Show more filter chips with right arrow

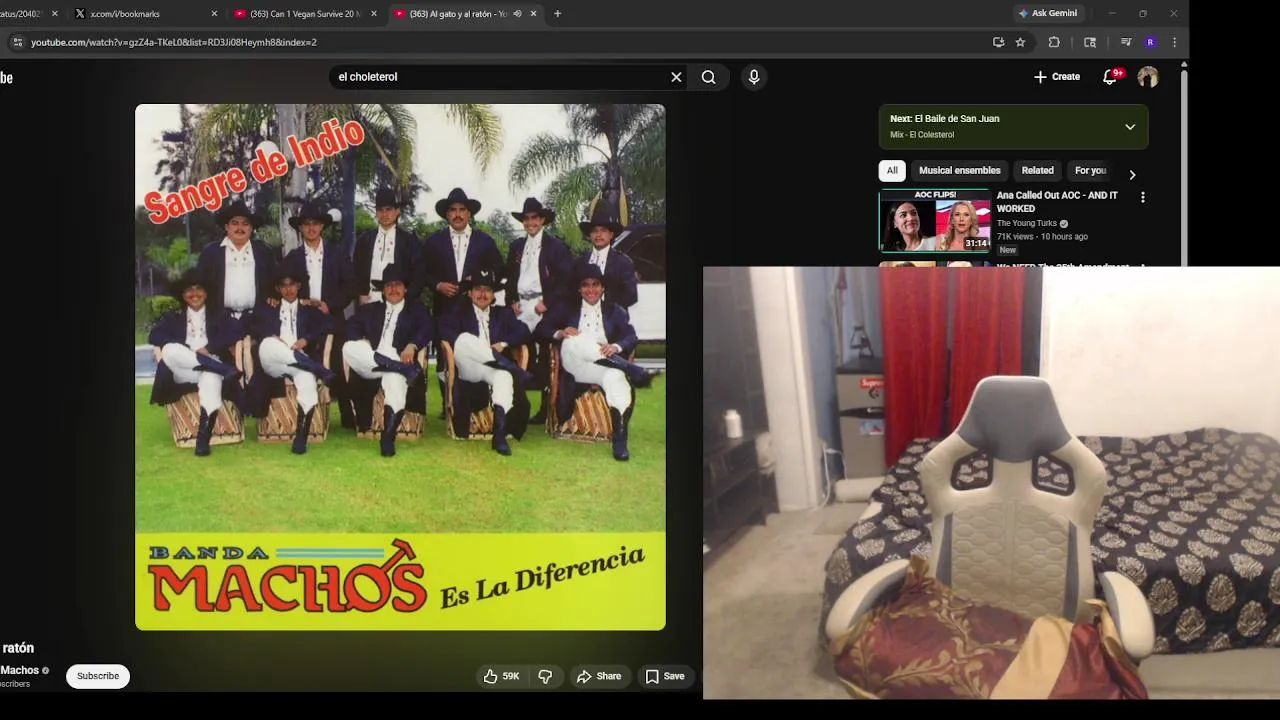click(x=1132, y=174)
